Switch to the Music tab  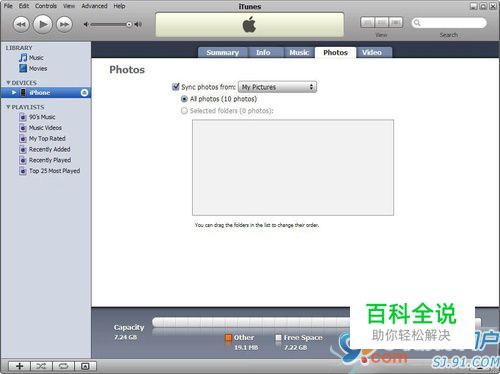click(x=299, y=52)
